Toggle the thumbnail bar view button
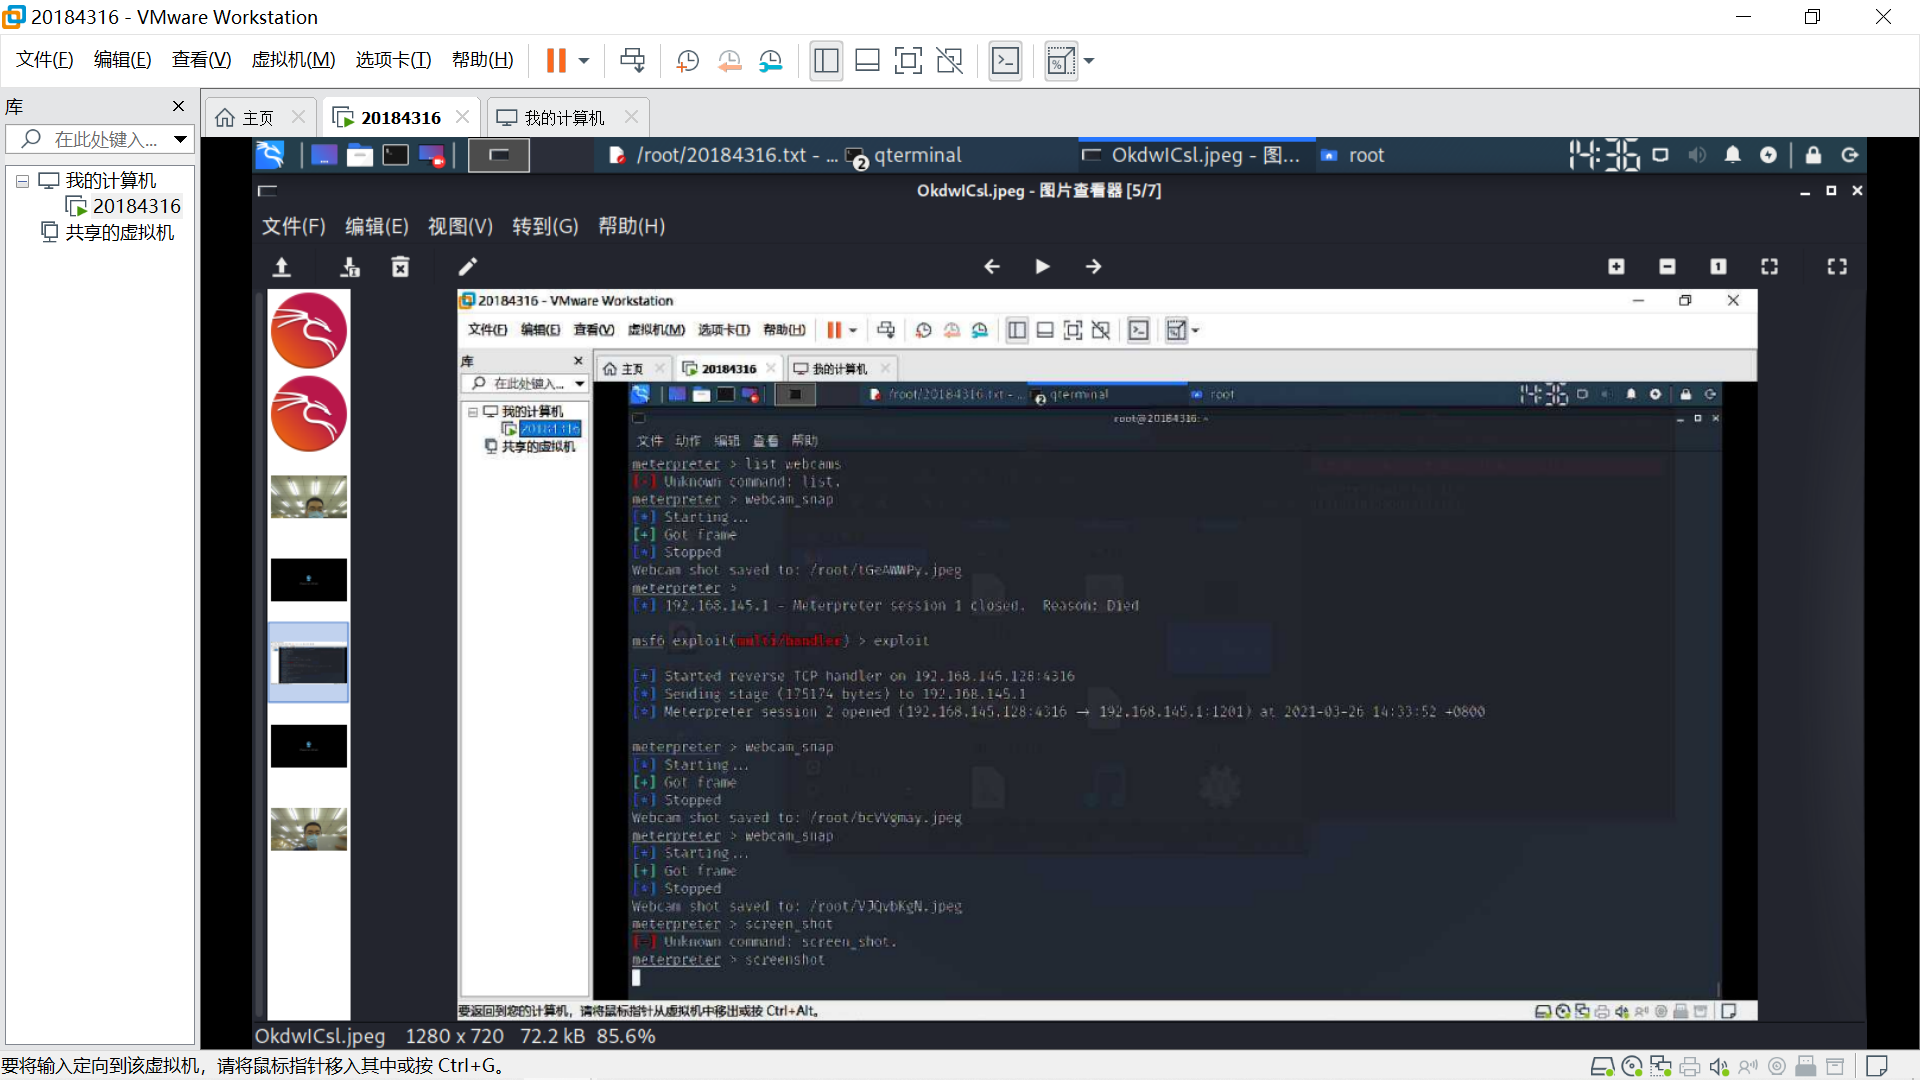This screenshot has width=1920, height=1080. [867, 61]
